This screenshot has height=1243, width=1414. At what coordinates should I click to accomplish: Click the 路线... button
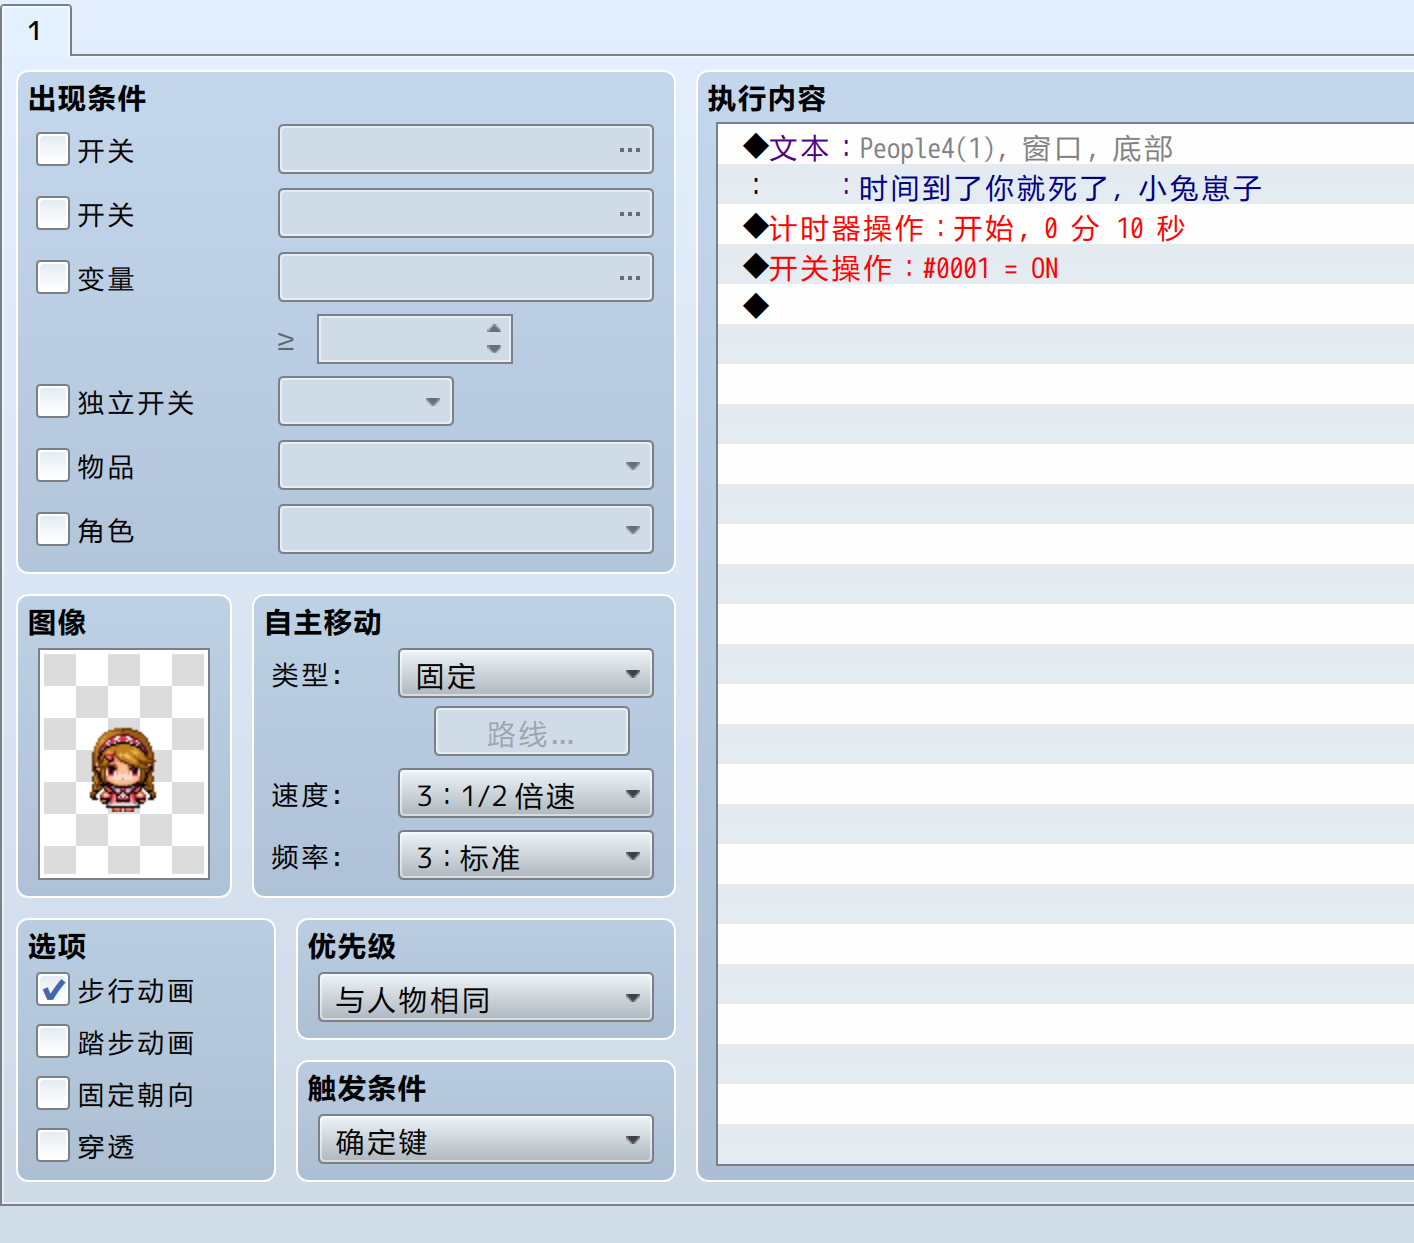coord(532,731)
